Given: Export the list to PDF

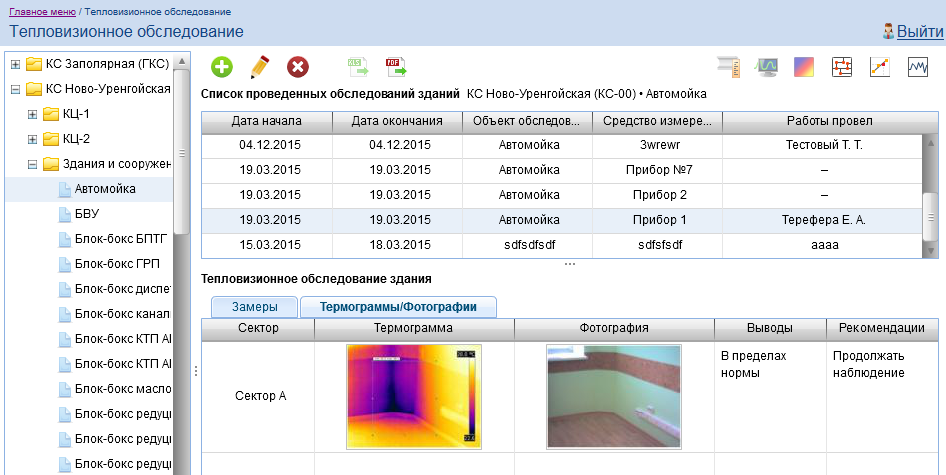Looking at the screenshot, I should click(x=396, y=66).
